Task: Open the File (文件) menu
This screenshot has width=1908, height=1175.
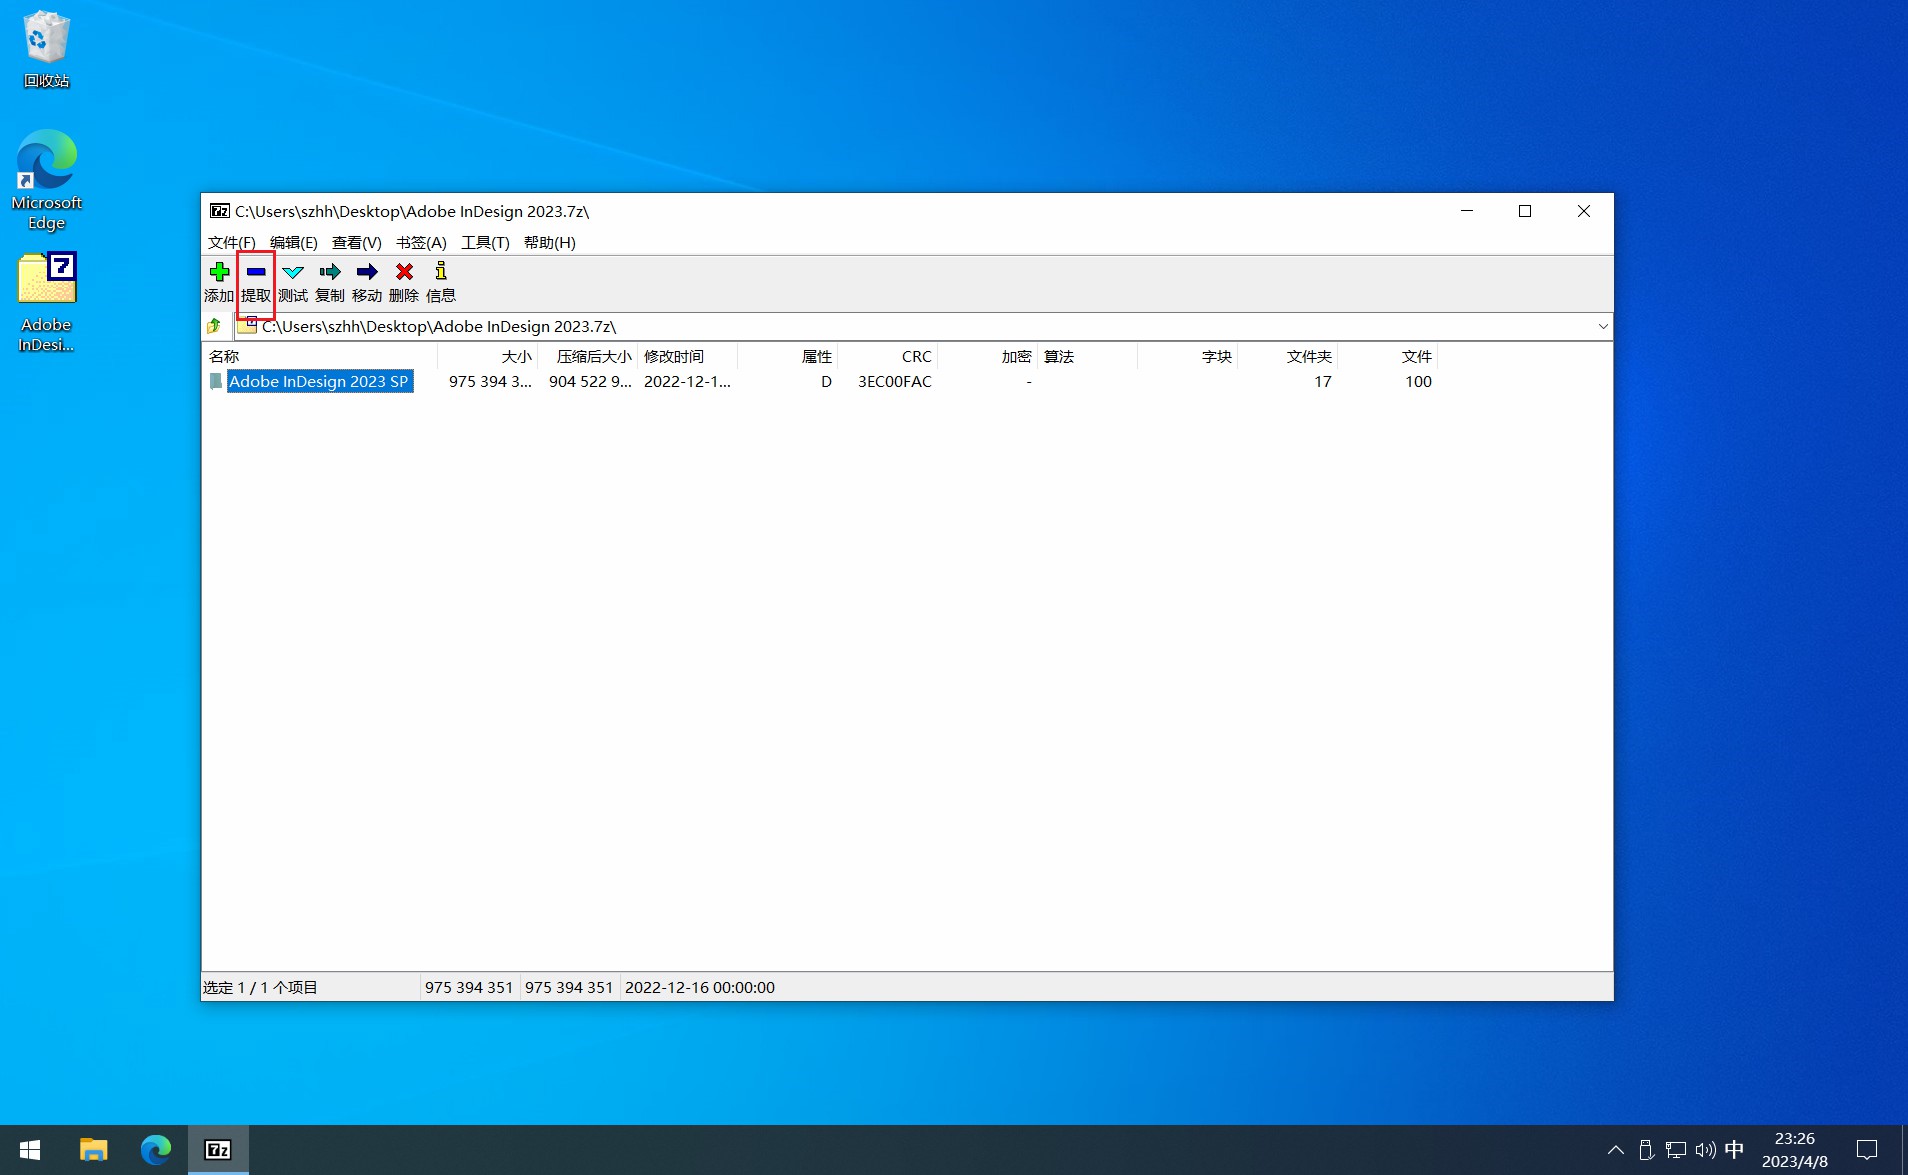Action: click(231, 243)
